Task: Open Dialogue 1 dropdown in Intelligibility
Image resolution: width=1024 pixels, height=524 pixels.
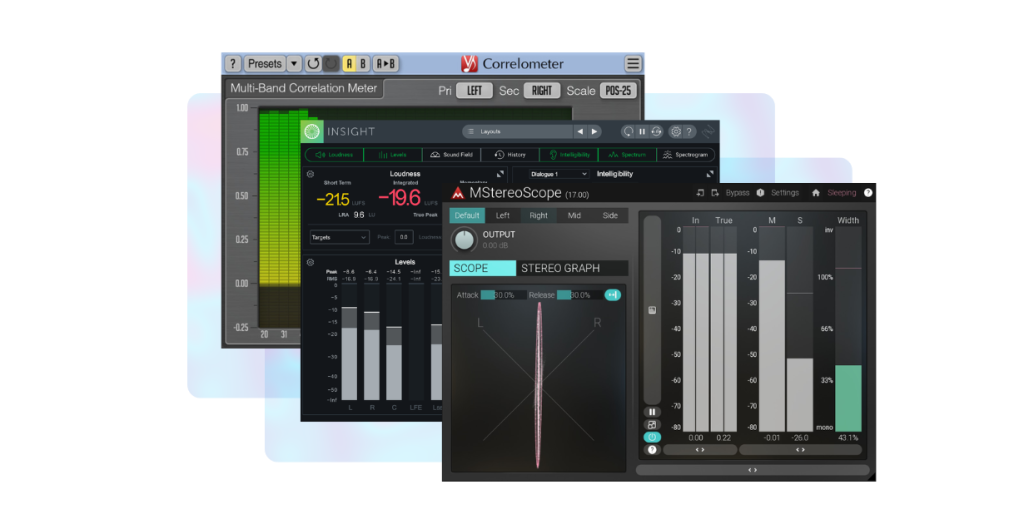Action: (558, 174)
